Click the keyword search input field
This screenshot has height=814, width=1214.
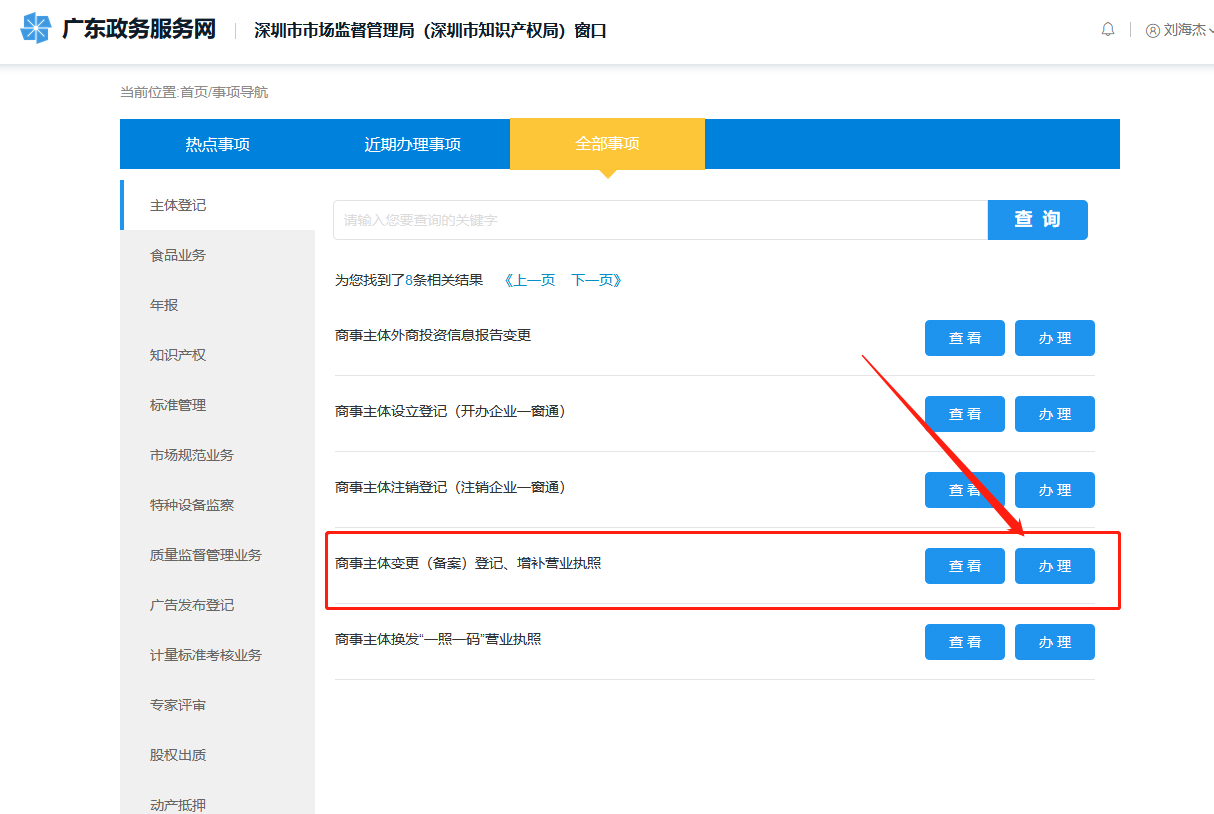(660, 220)
